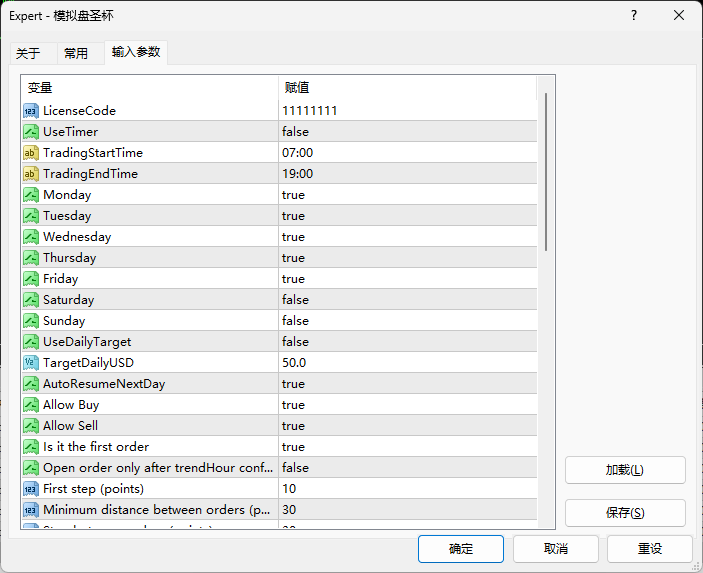The height and width of the screenshot is (573, 703).
Task: Click the TargetDailyUSD double type icon
Action: click(31, 363)
